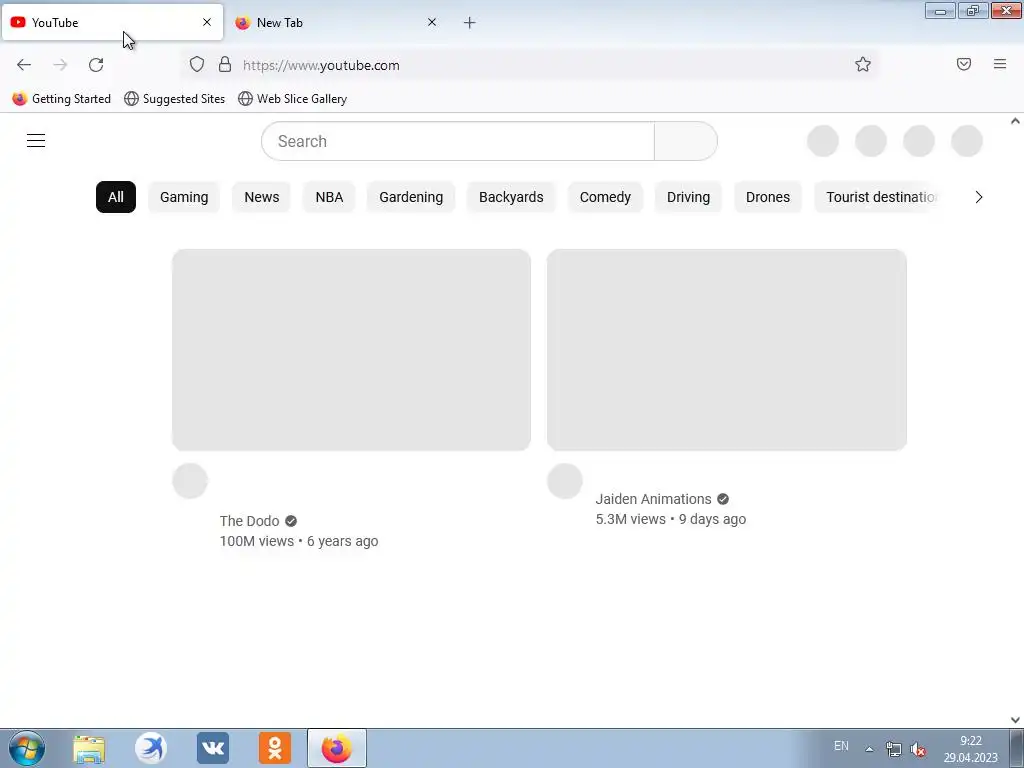Show hidden tray icons arrow
Screen dimensions: 1024x768
point(869,749)
